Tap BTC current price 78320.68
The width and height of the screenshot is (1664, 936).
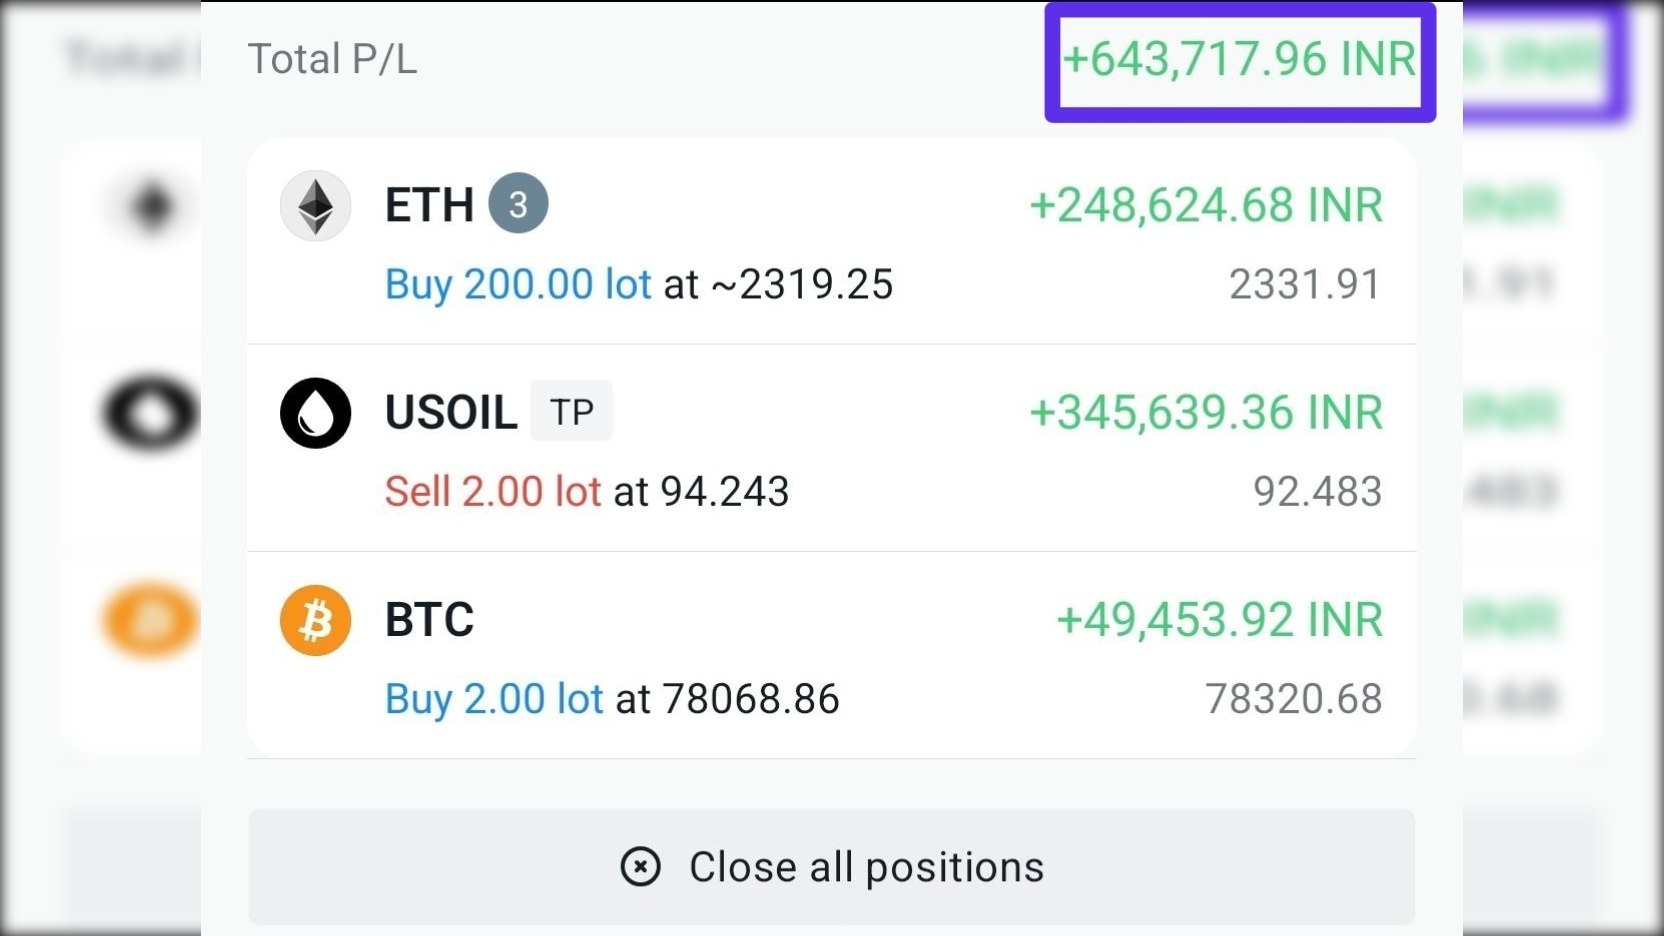point(1294,699)
